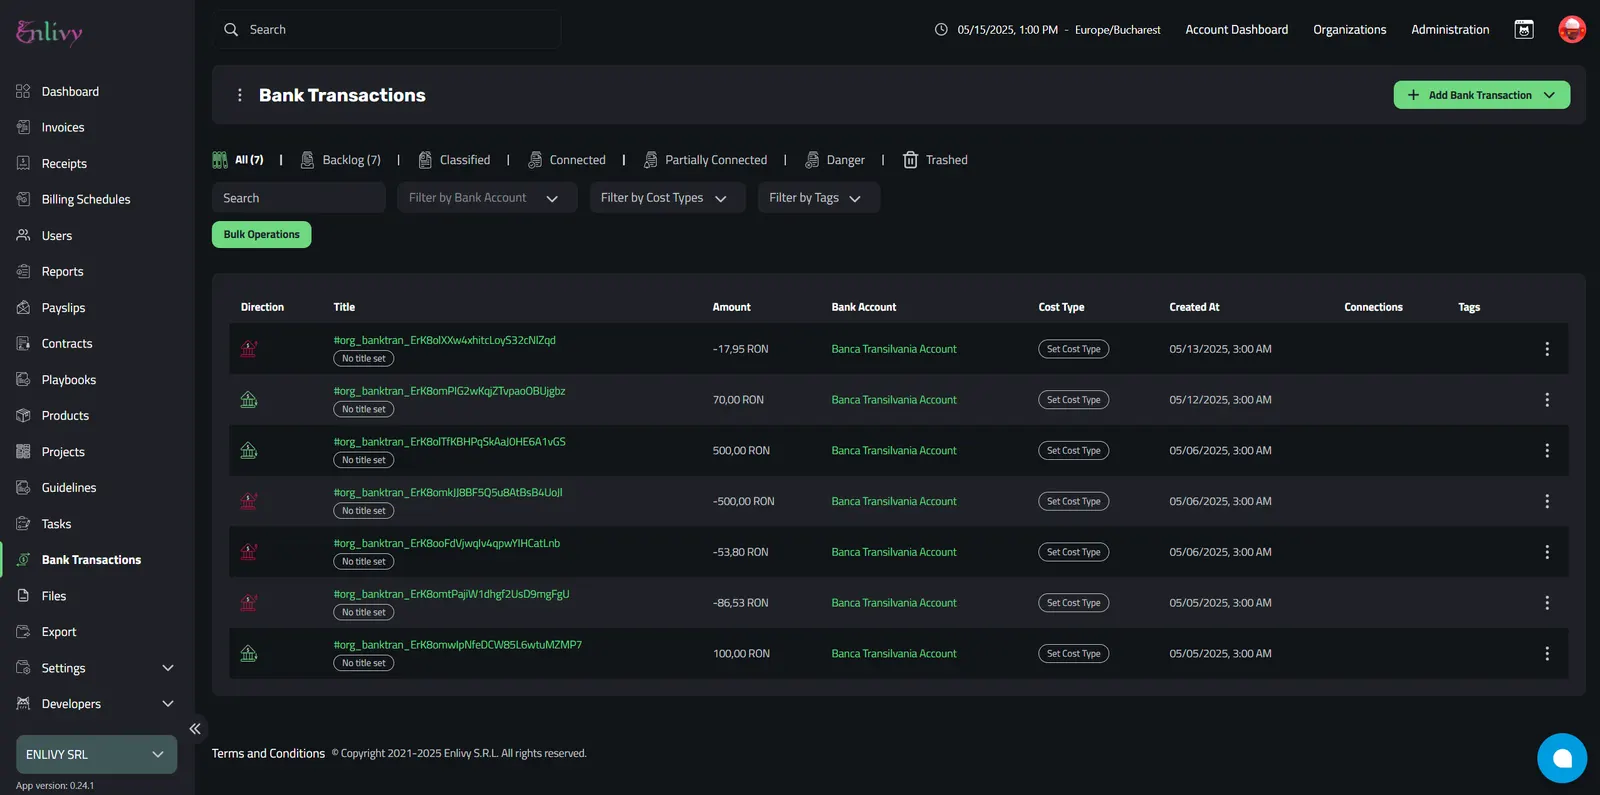Switch to the Backlog (7) tab
The image size is (1600, 795).
341,160
